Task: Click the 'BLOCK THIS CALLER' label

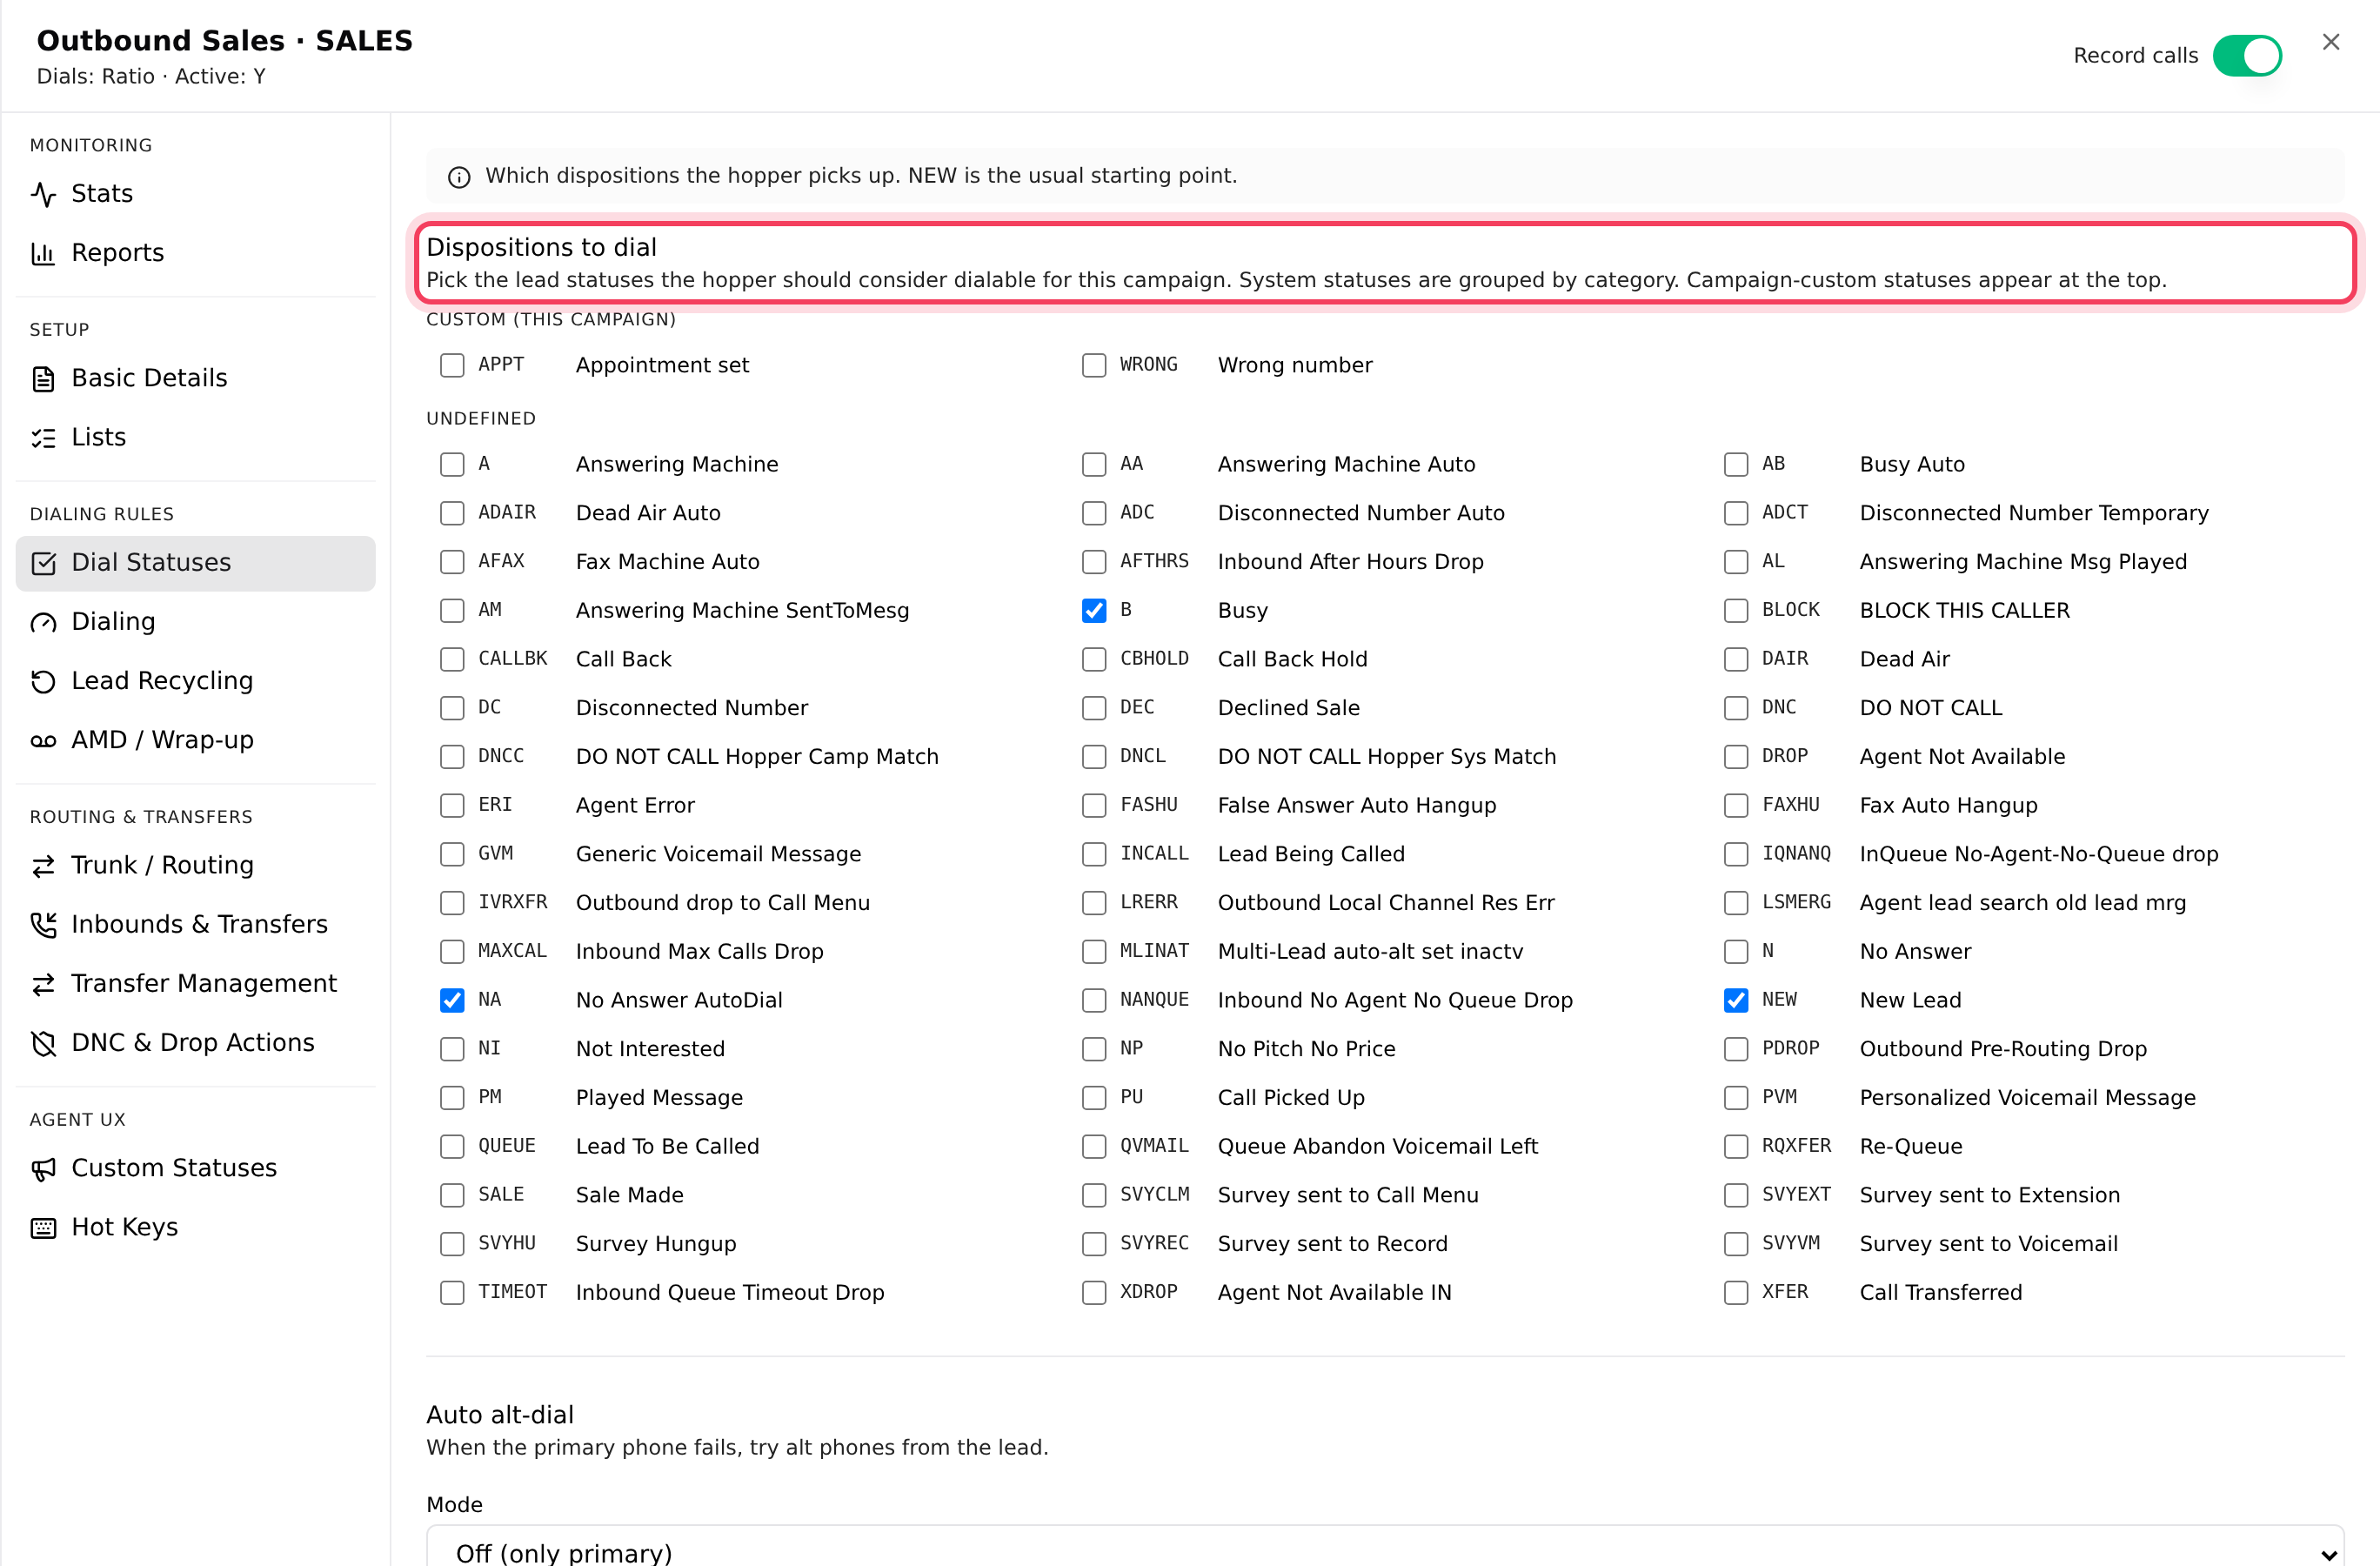Action: [x=1964, y=610]
